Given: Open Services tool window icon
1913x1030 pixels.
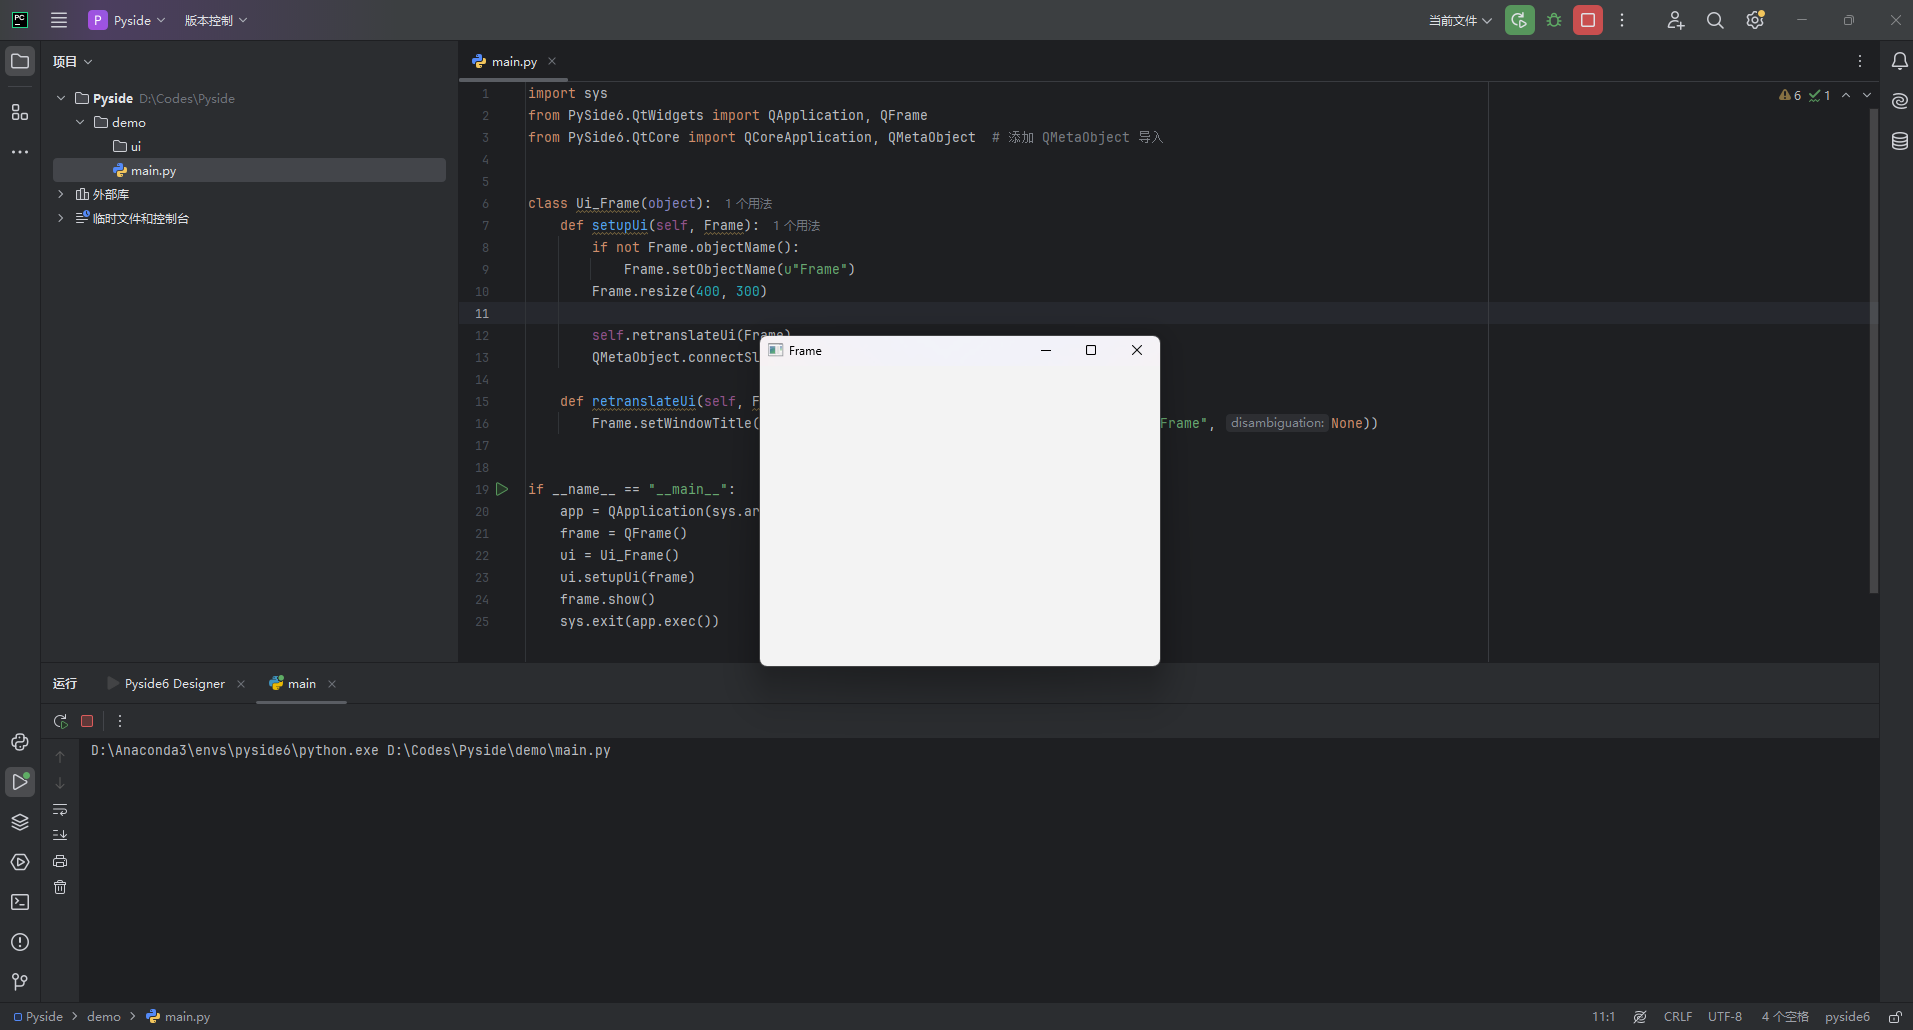Looking at the screenshot, I should (x=20, y=862).
